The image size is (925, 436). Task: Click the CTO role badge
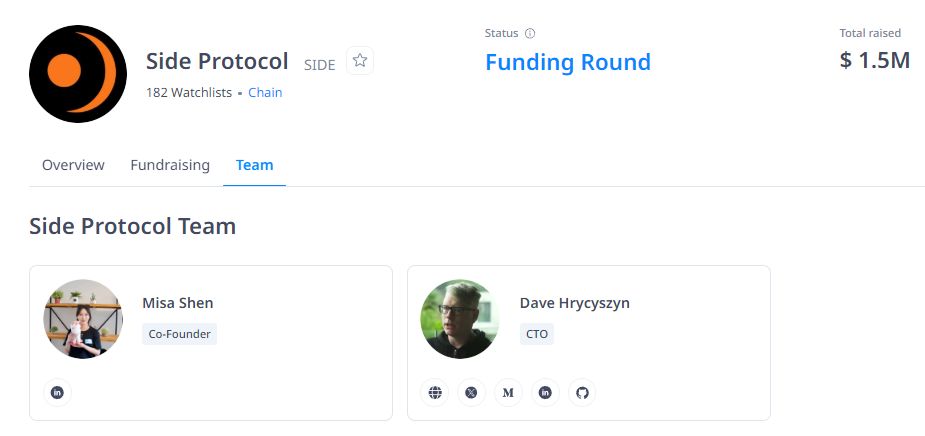536,334
